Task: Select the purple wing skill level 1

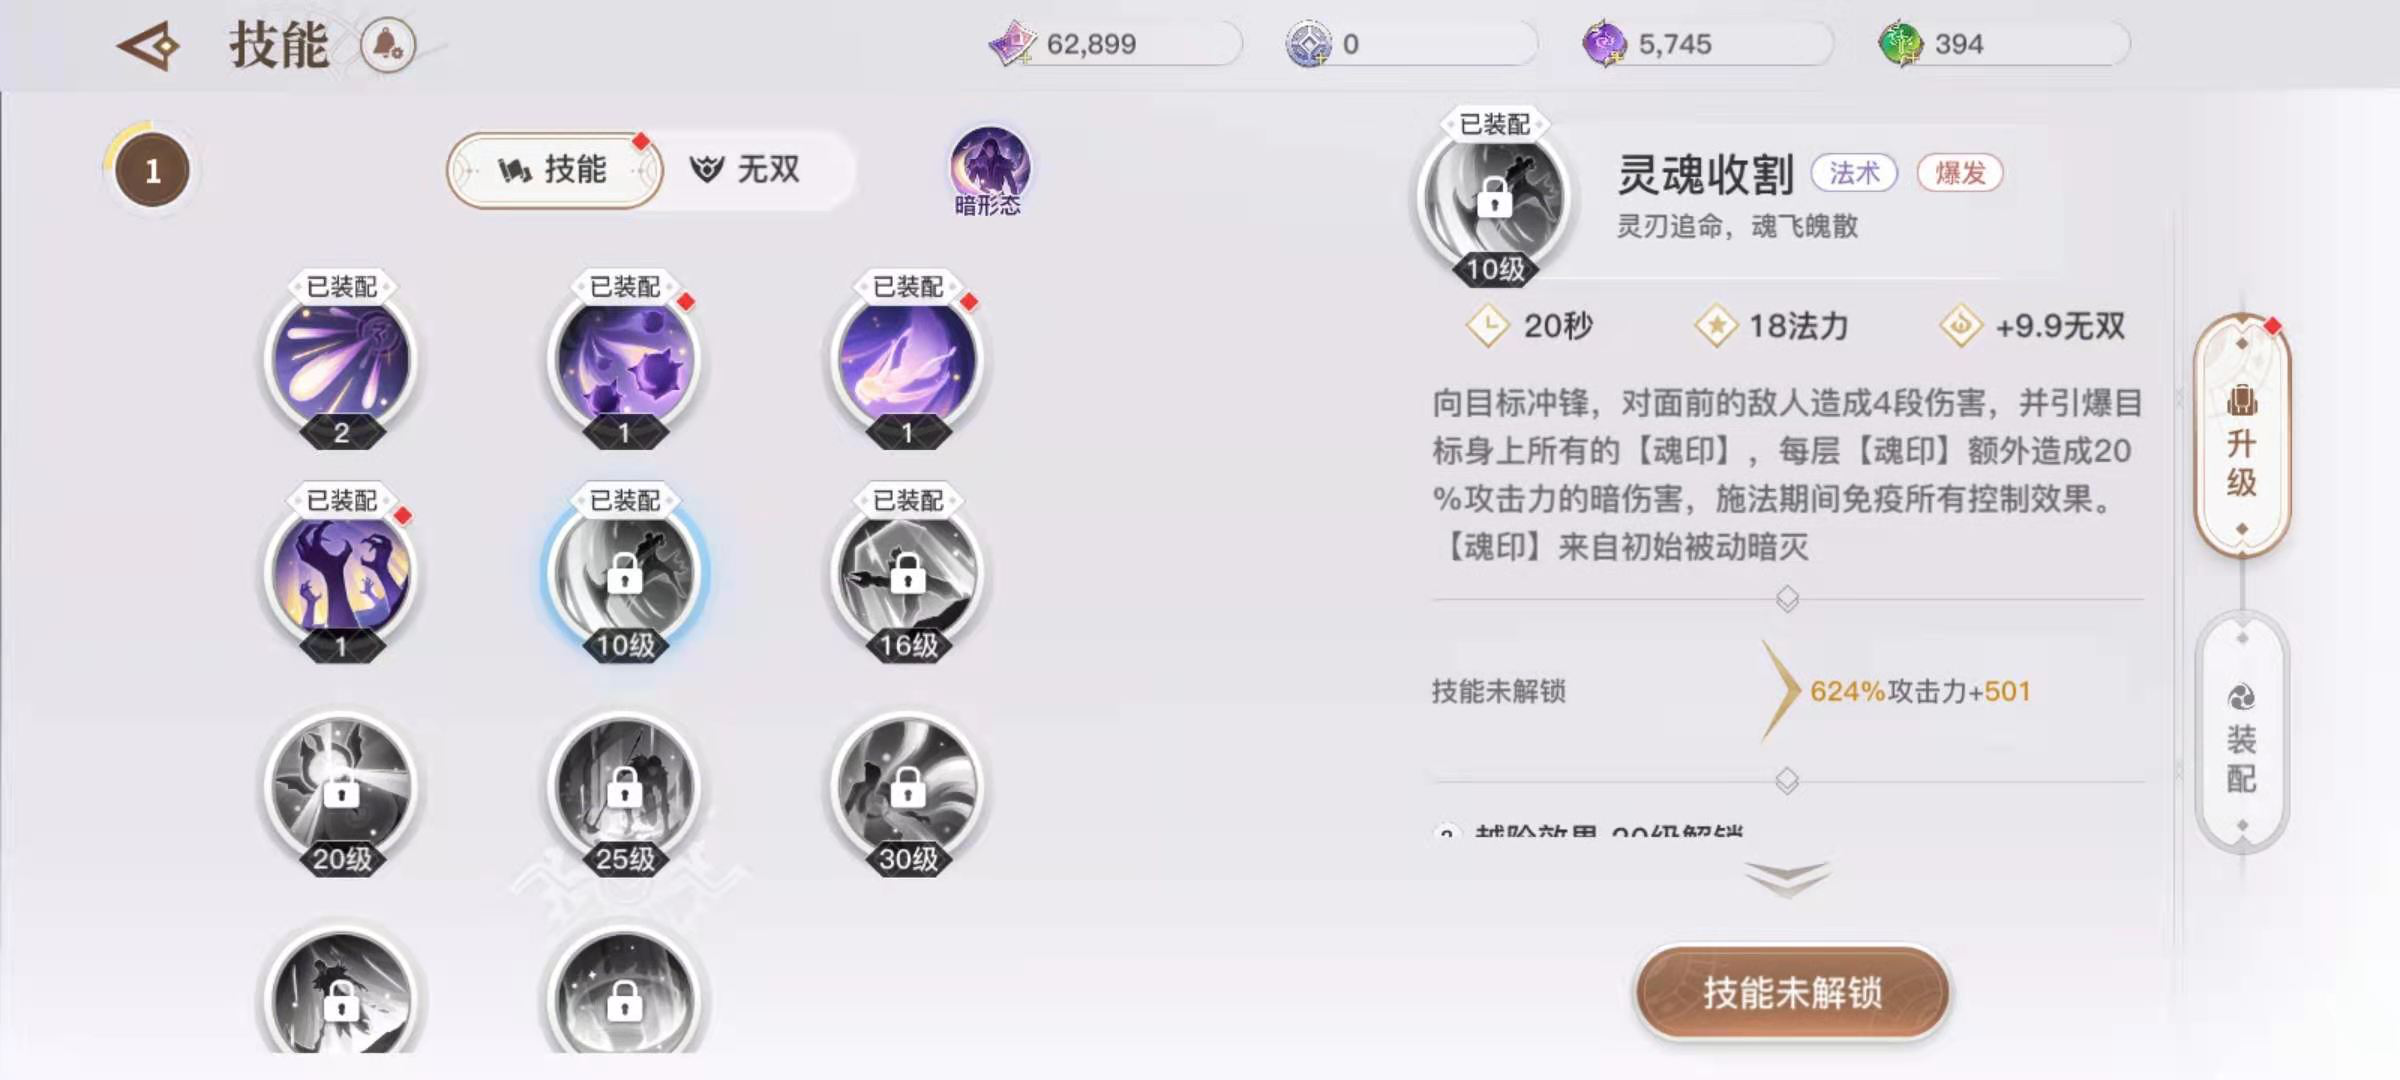Action: [x=907, y=360]
